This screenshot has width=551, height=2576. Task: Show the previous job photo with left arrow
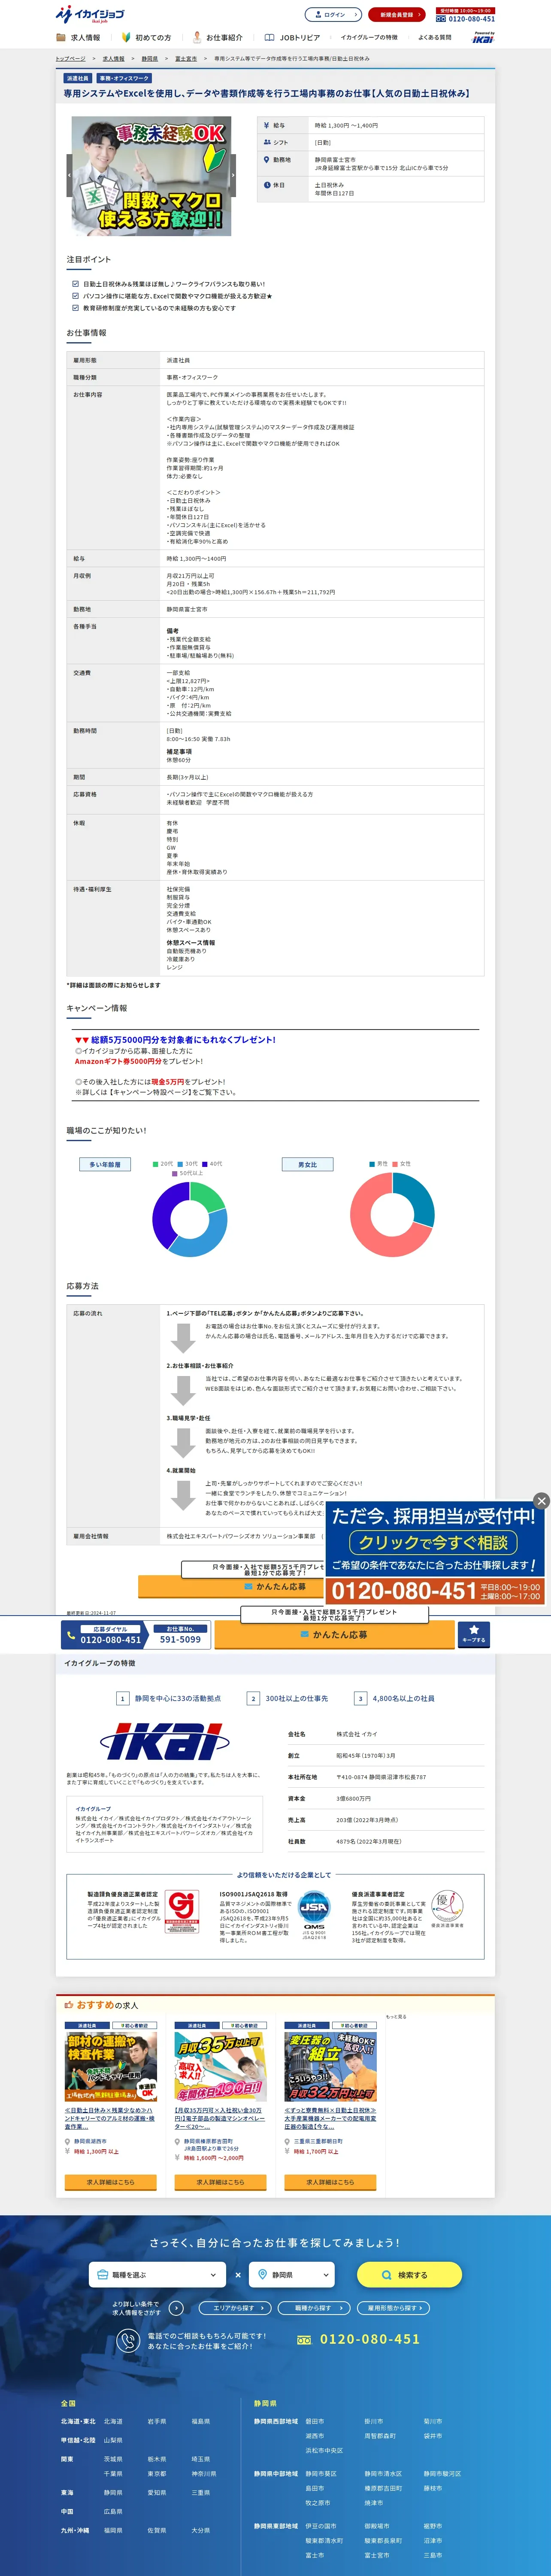[x=69, y=175]
